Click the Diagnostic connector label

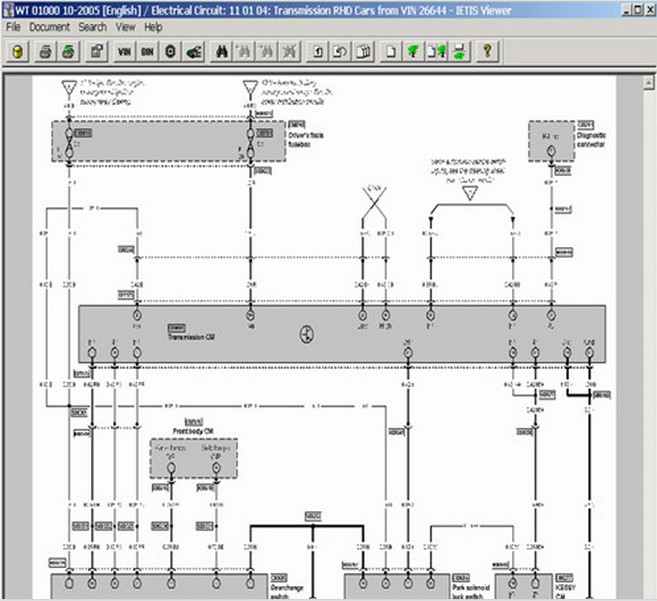(591, 140)
